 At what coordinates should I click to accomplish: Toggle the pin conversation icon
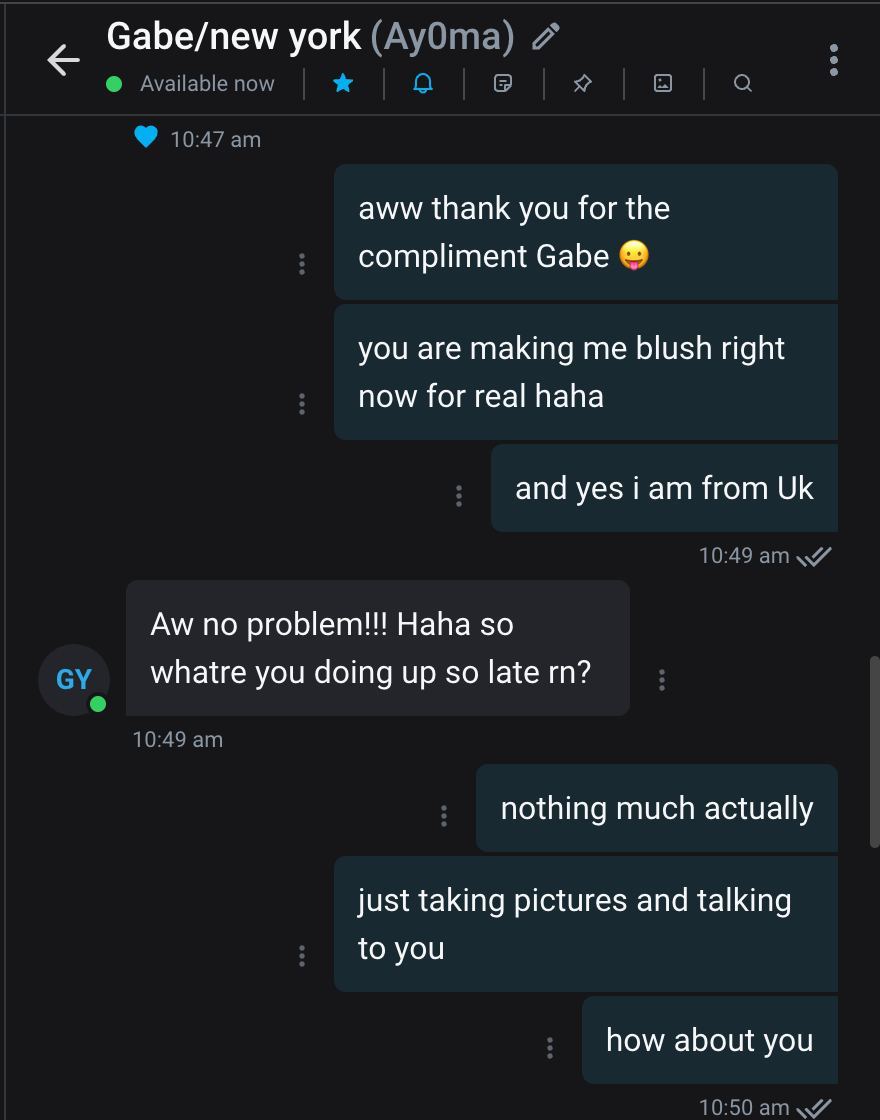point(583,84)
